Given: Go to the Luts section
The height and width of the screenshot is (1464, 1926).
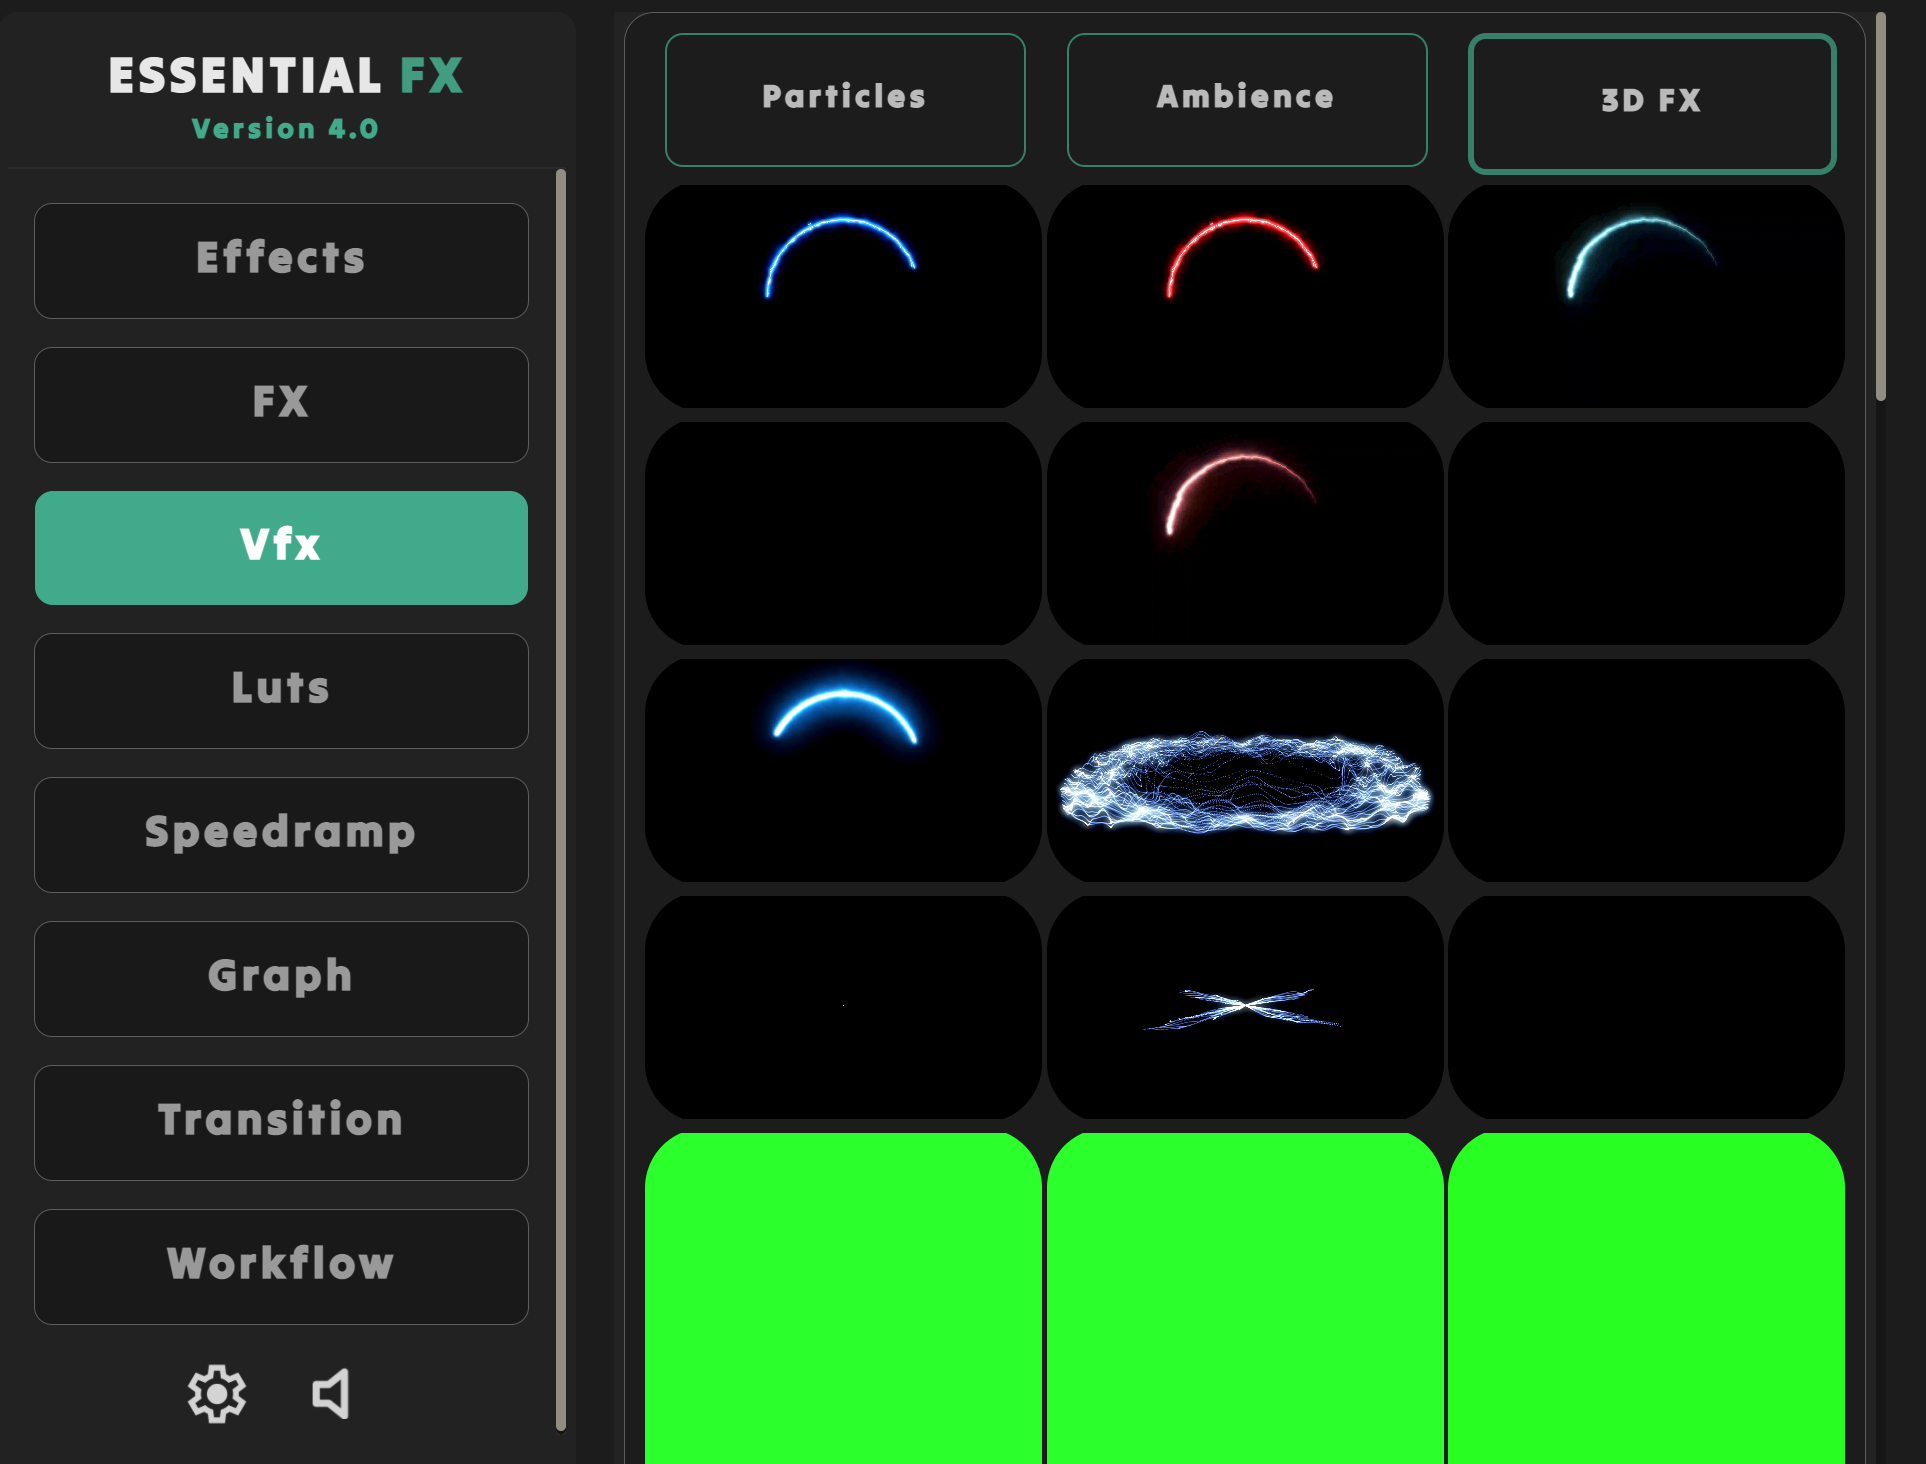Looking at the screenshot, I should 281,690.
